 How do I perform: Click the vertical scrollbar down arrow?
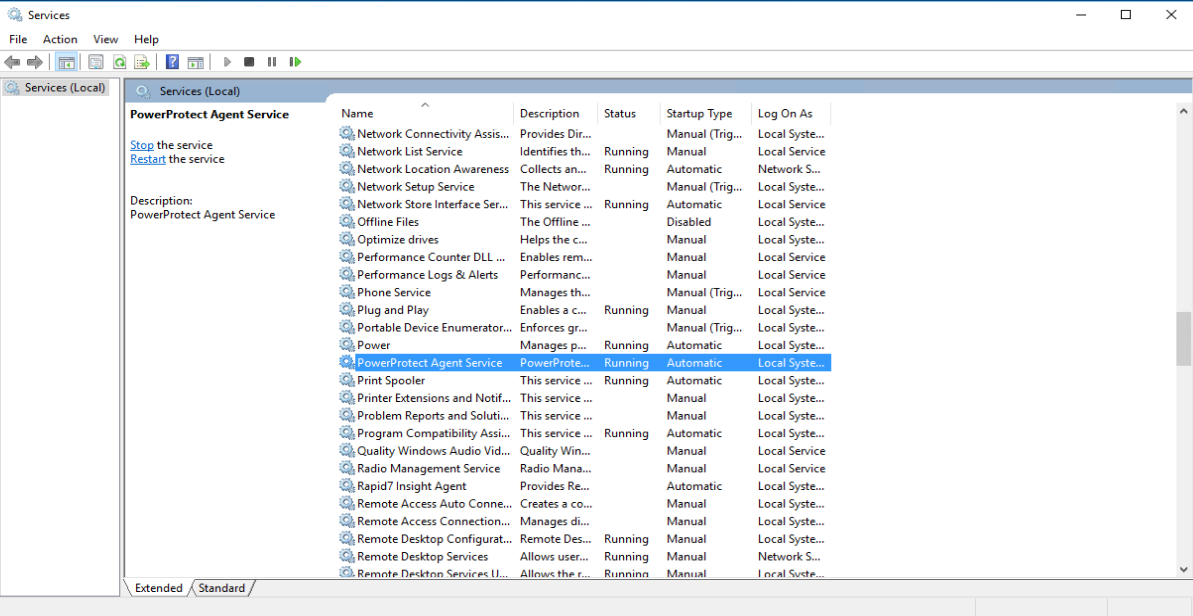pos(1184,569)
